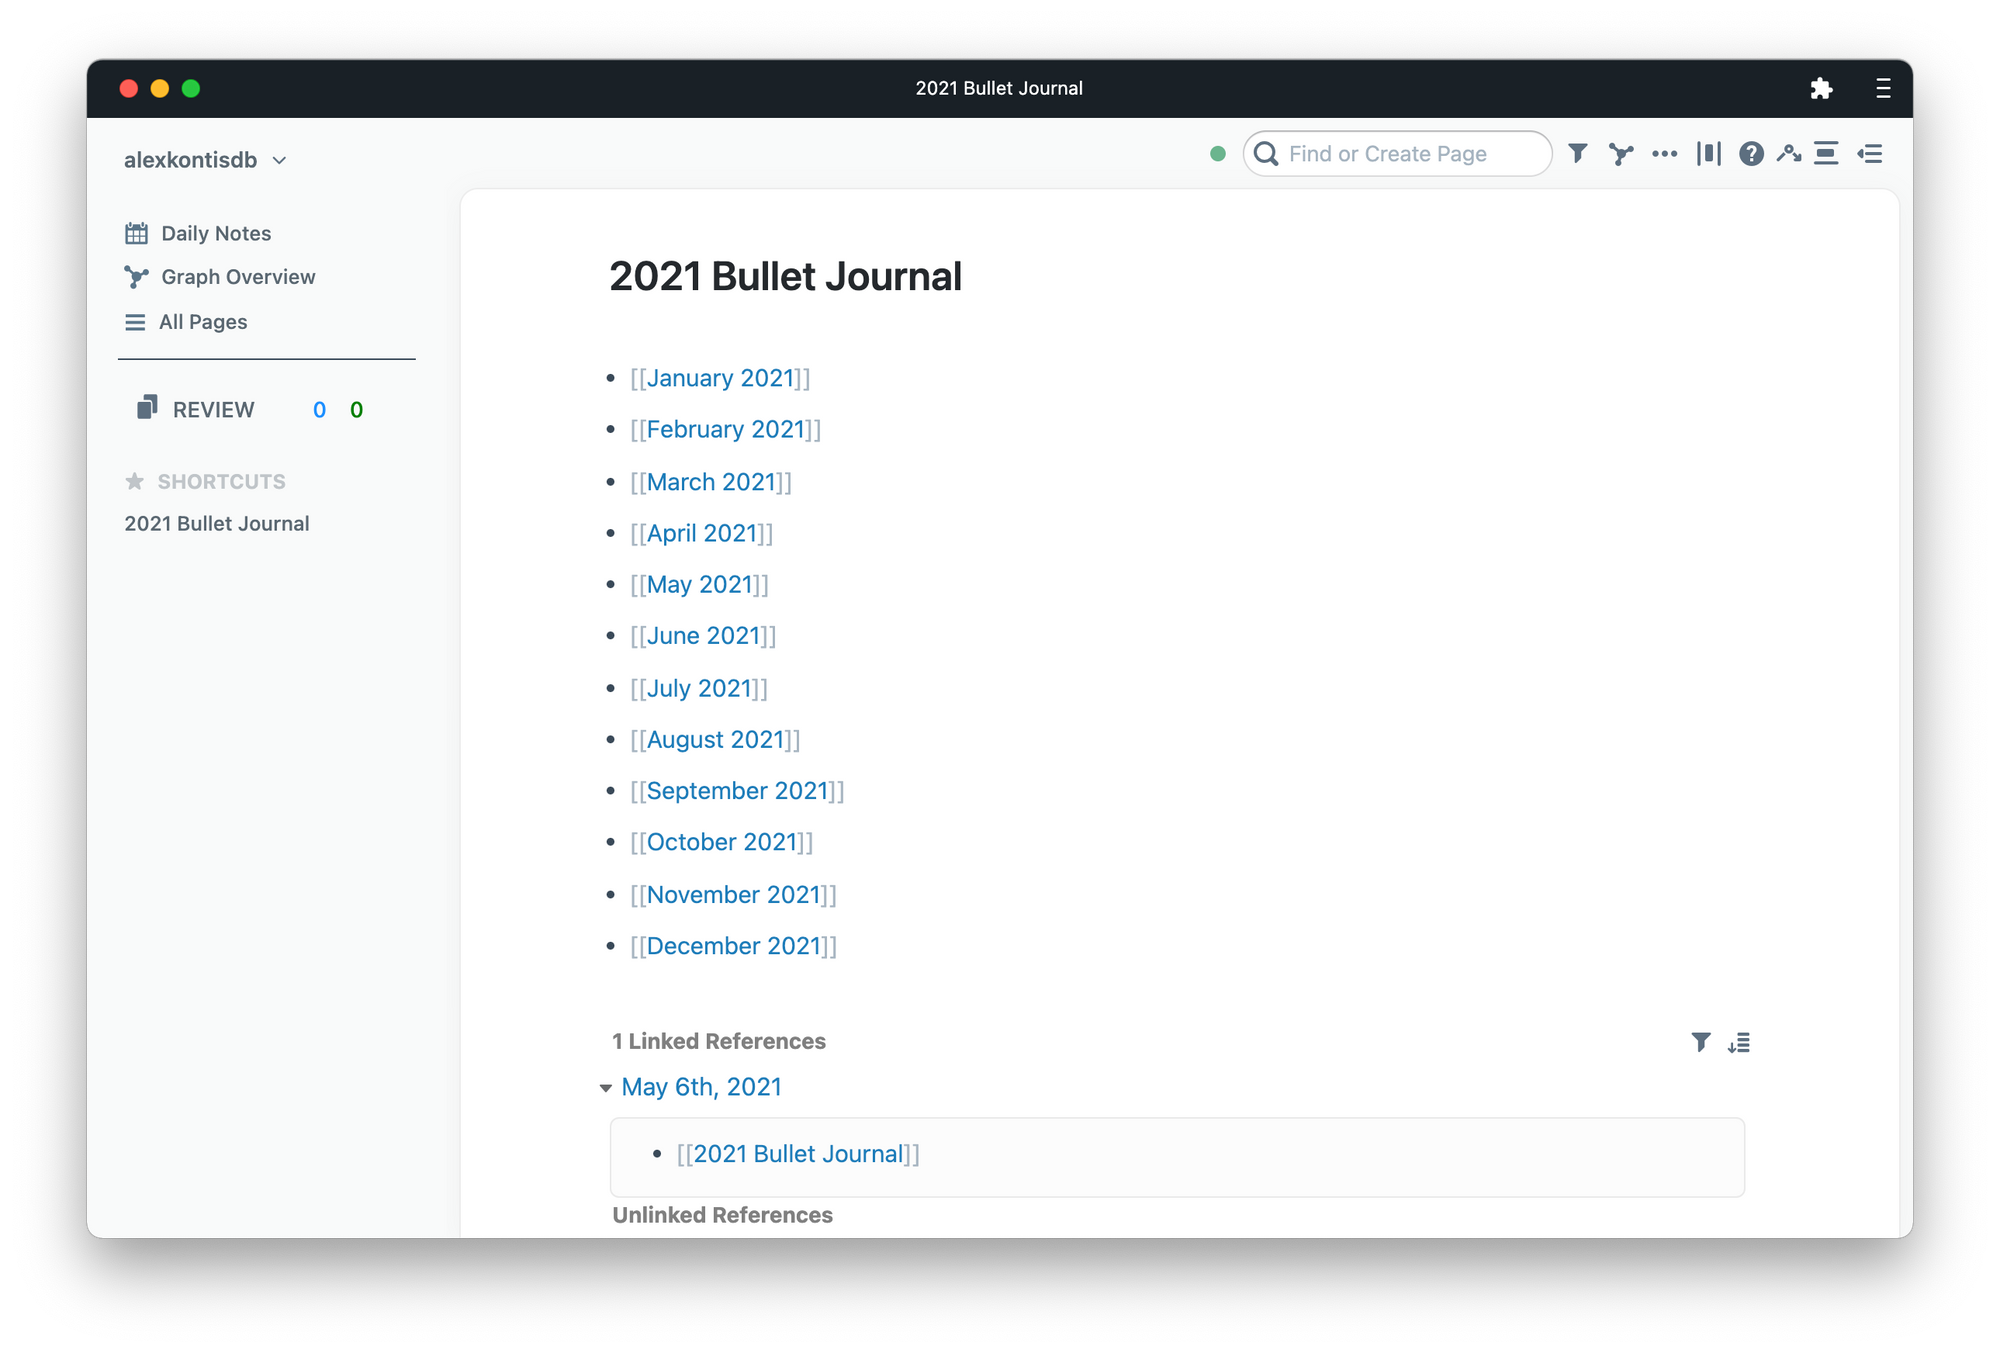Sort the linked references
2000x1353 pixels.
click(x=1739, y=1043)
